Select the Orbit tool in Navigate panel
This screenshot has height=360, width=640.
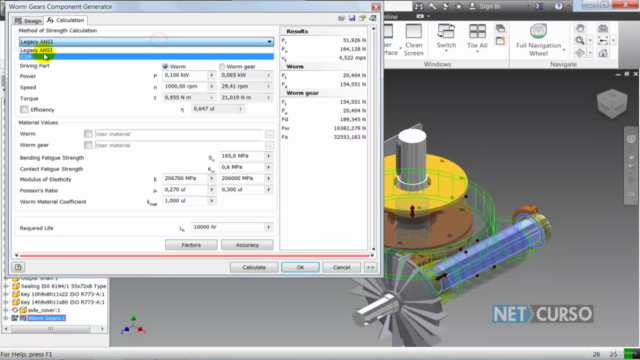tap(580, 52)
